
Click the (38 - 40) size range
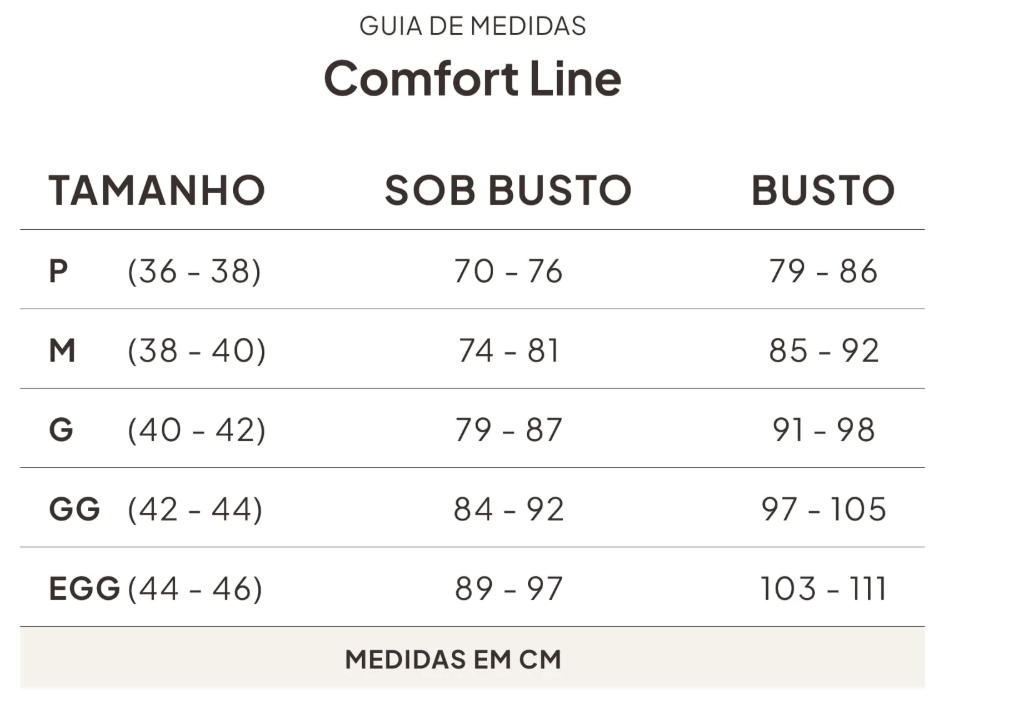(196, 351)
